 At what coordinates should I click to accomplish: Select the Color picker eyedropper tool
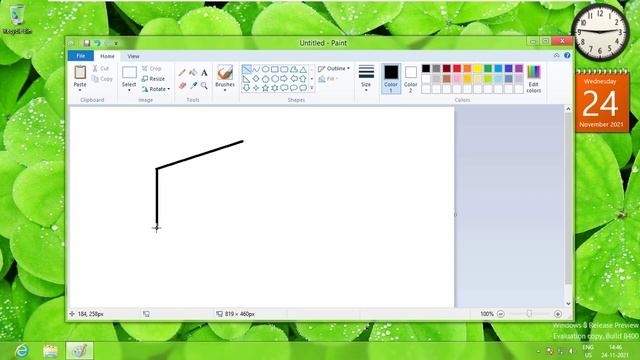tap(193, 85)
